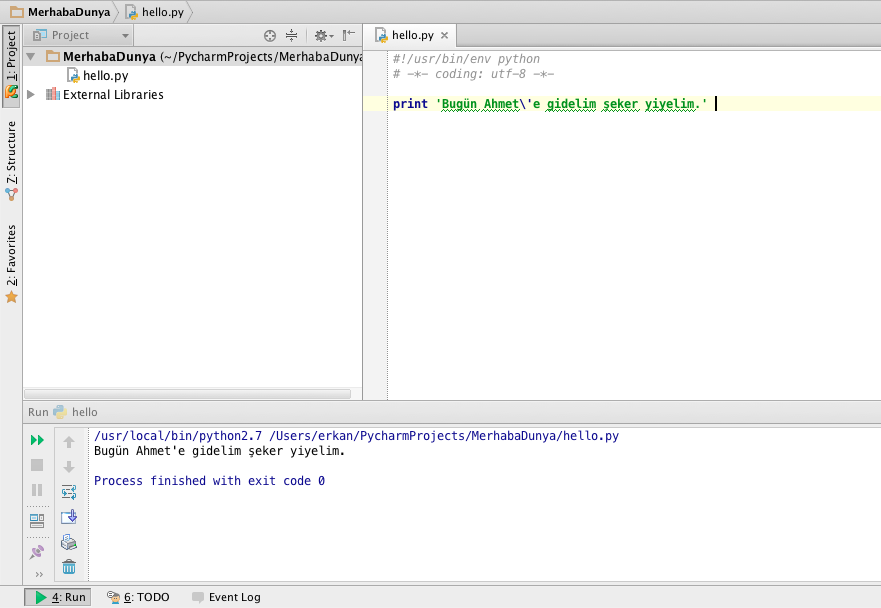Show more Run toolbar actions chevrons
Viewport: 881px width, 608px height.
coord(39,574)
